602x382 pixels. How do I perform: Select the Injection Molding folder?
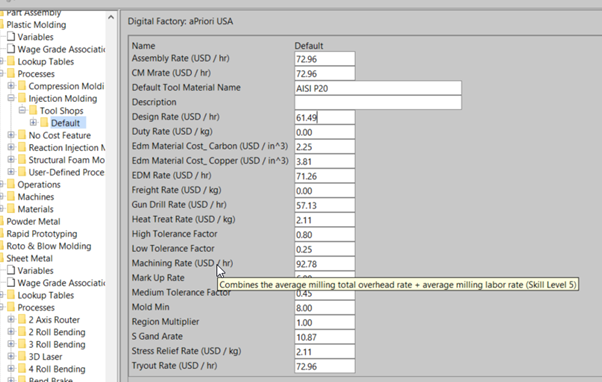tap(58, 98)
